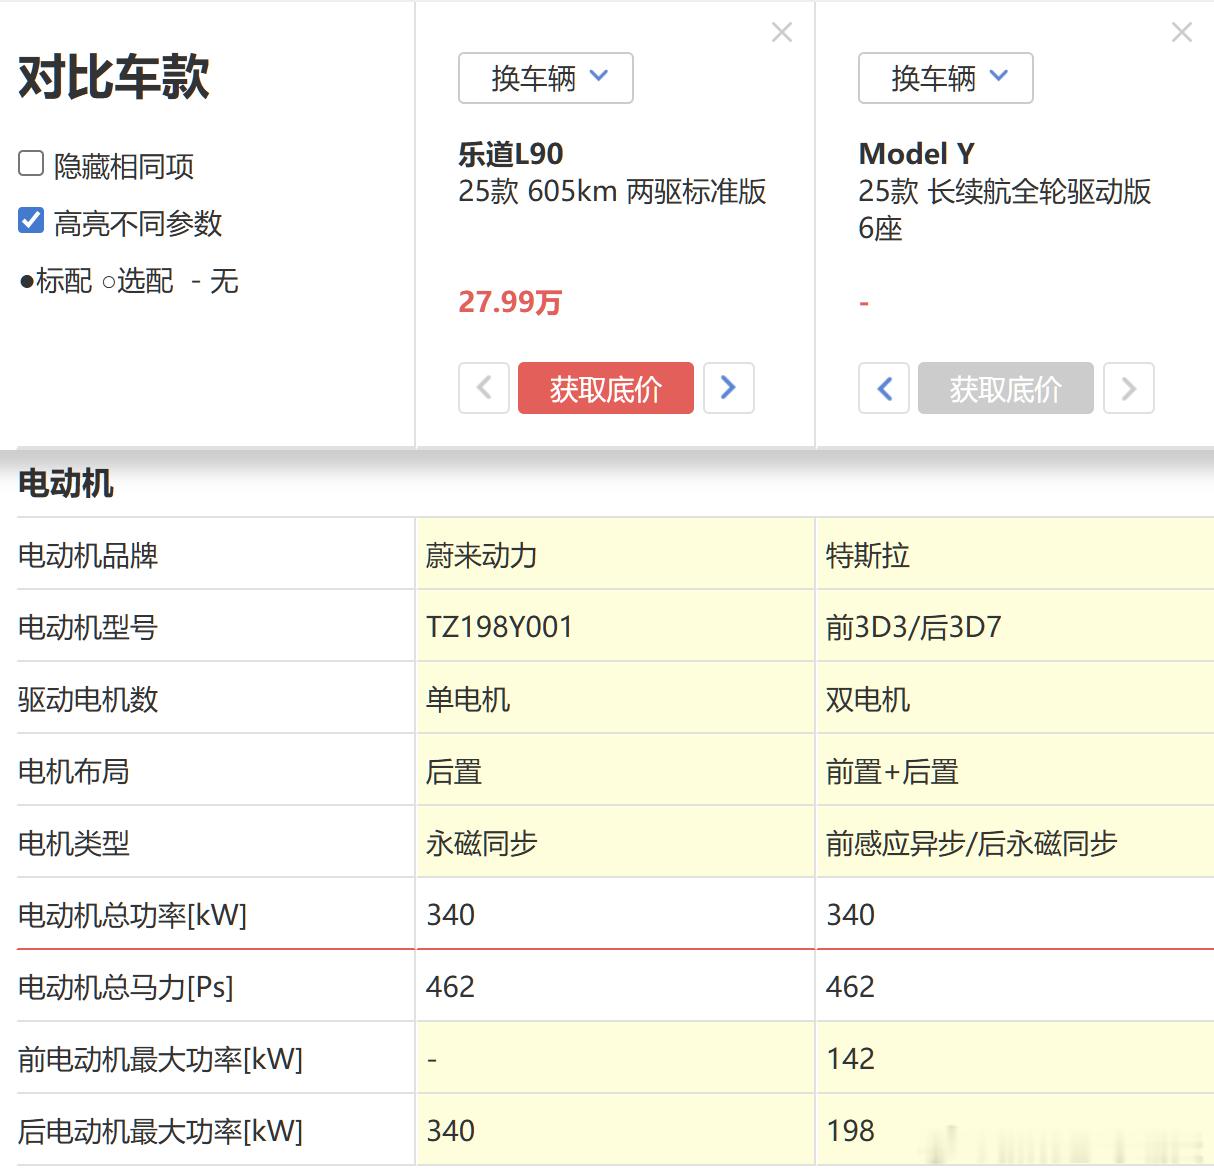The image size is (1214, 1175).
Task: Open 25款 605km 两驱标准版 trim link
Action: pos(612,191)
